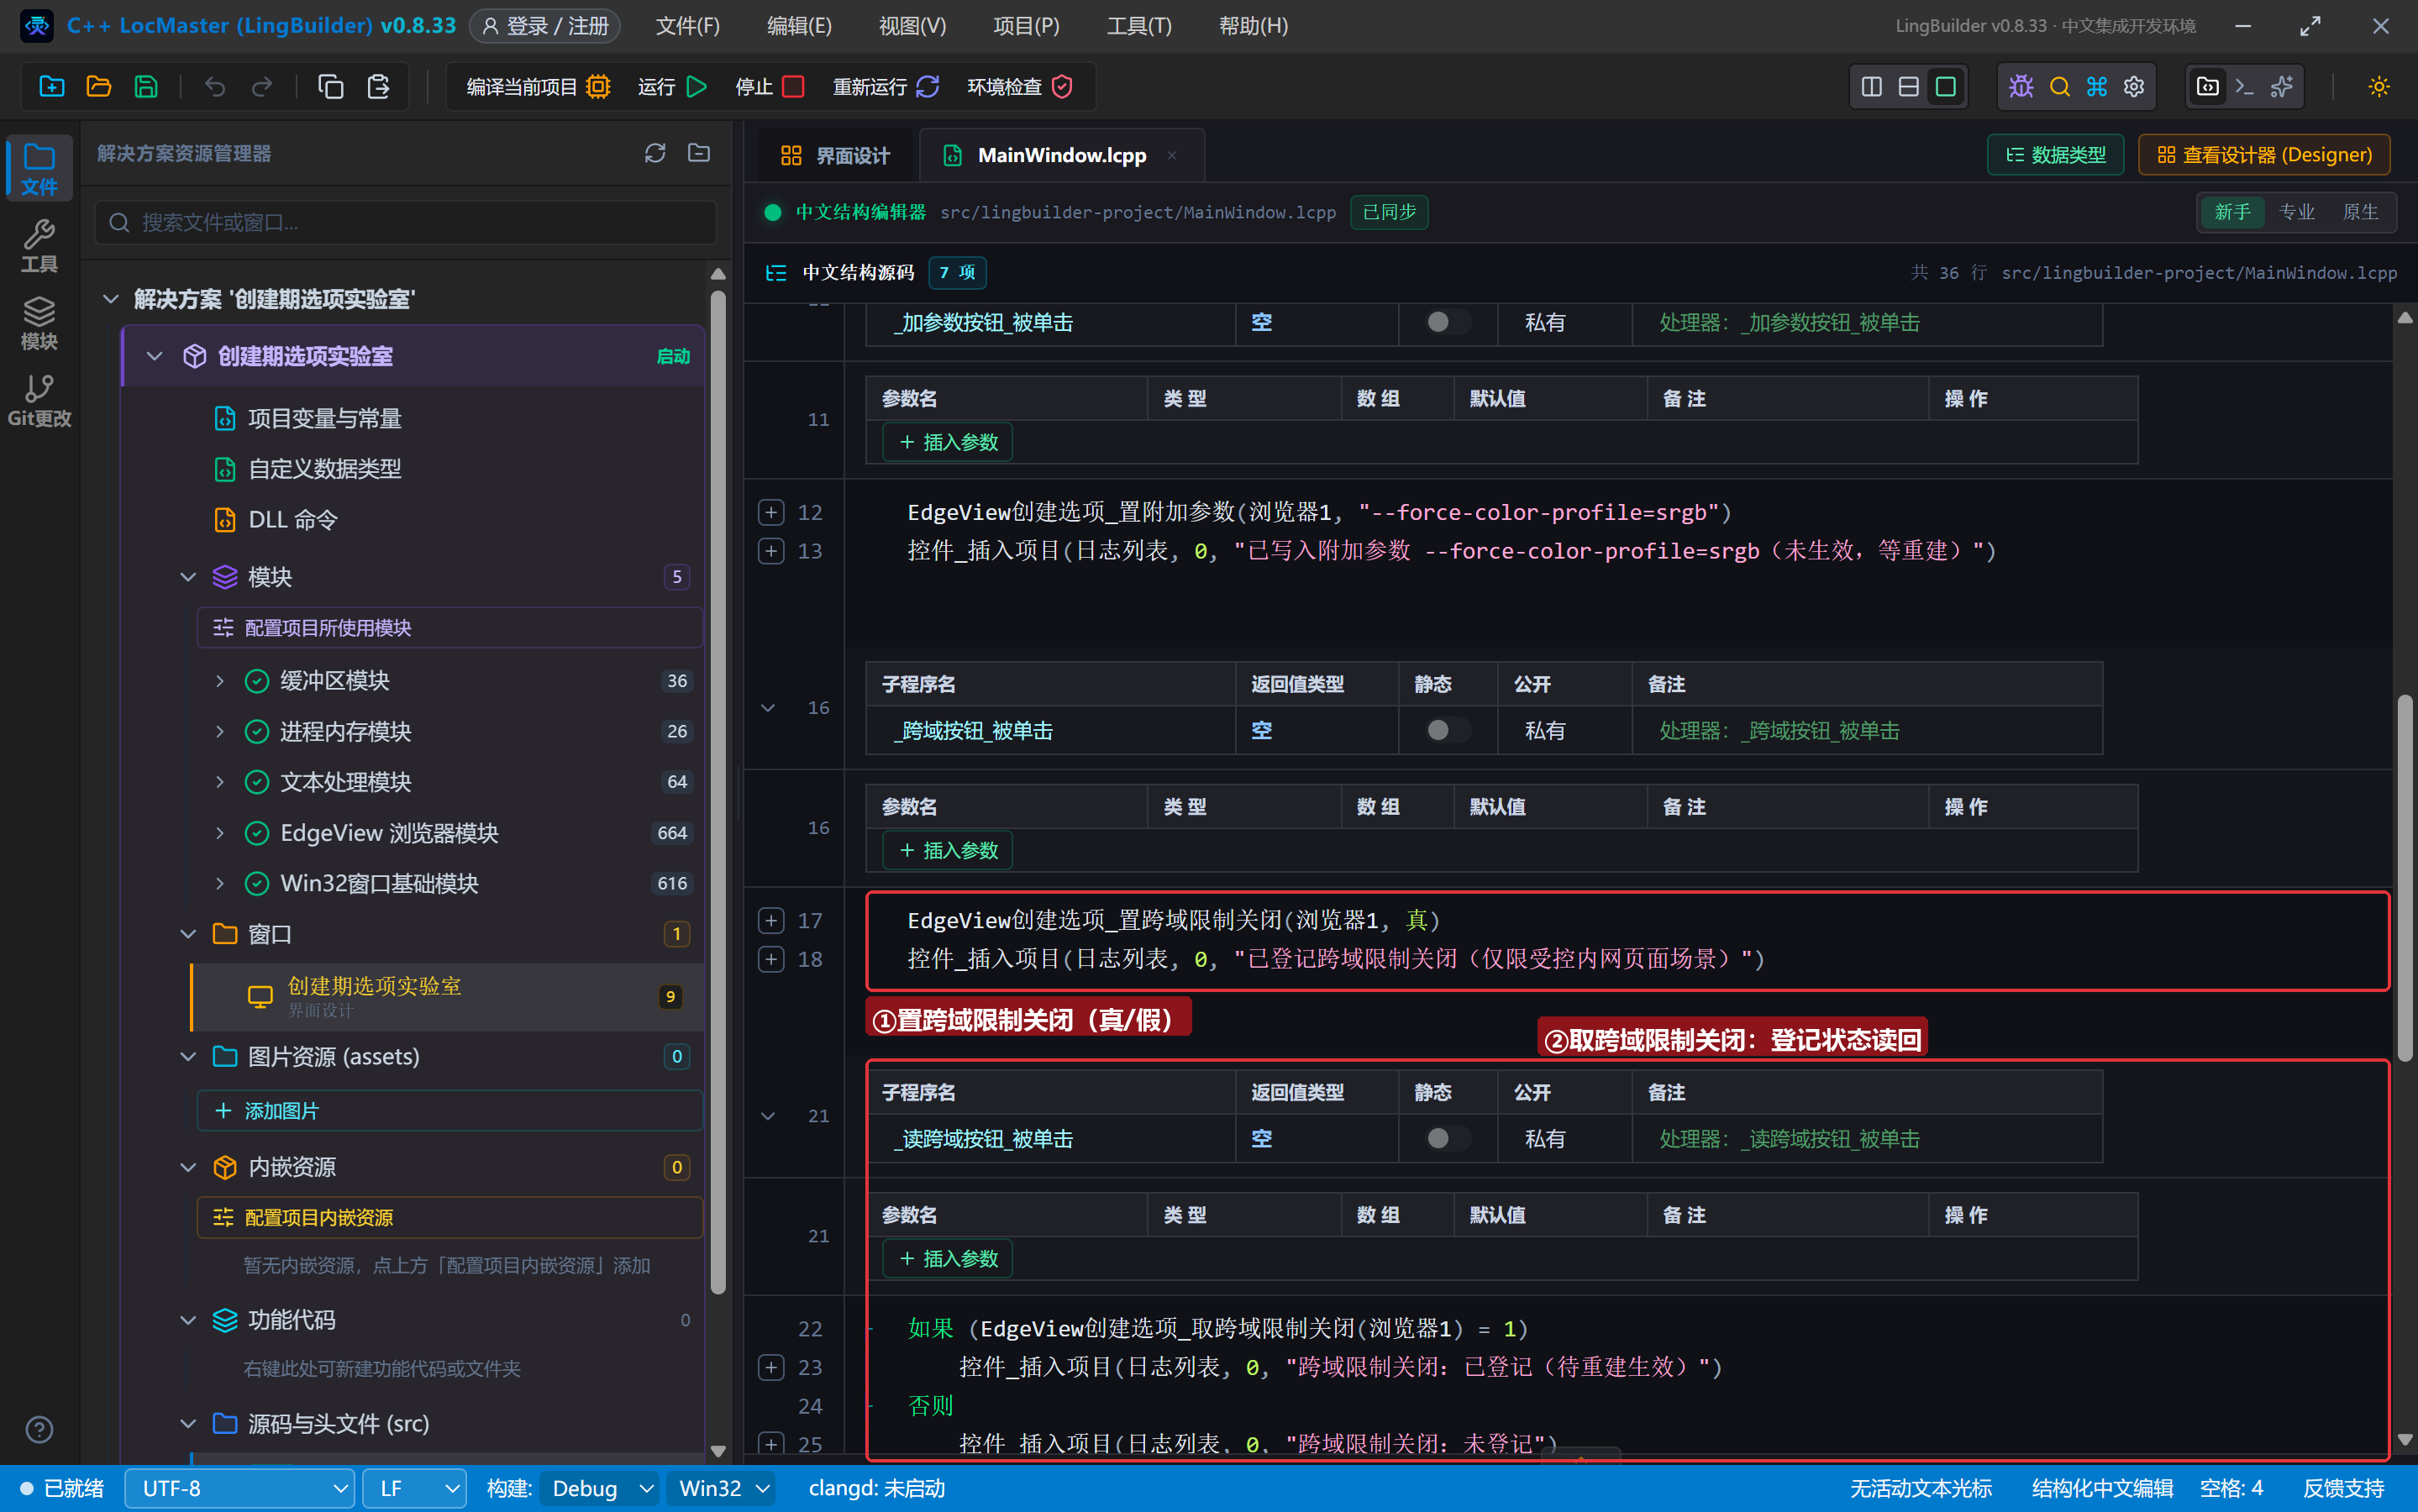Click the 数据类型 button
The image size is (2418, 1512).
(2055, 155)
